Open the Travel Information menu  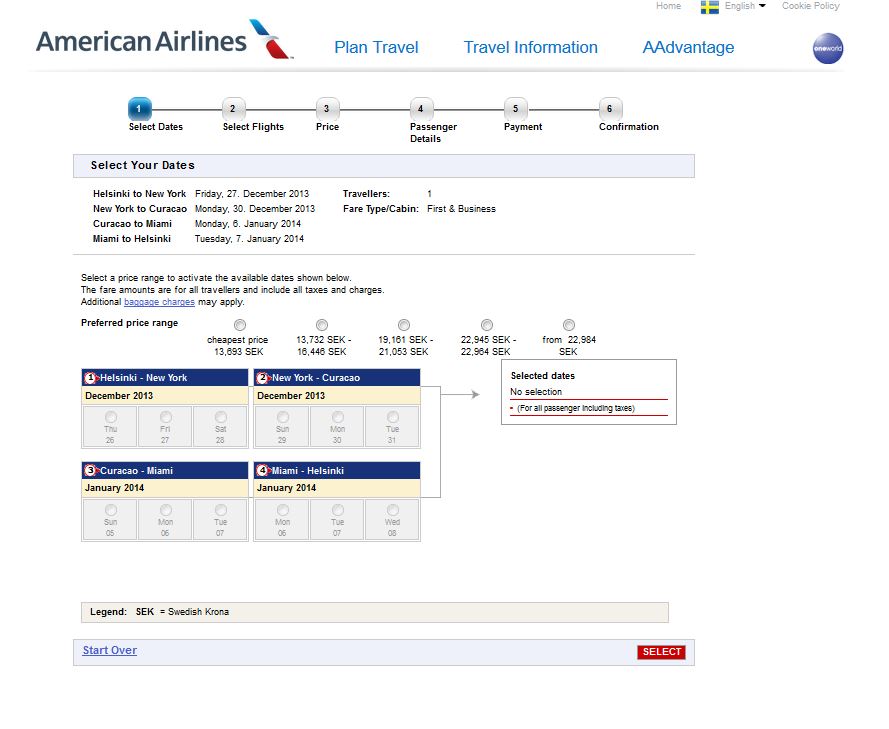tap(530, 47)
